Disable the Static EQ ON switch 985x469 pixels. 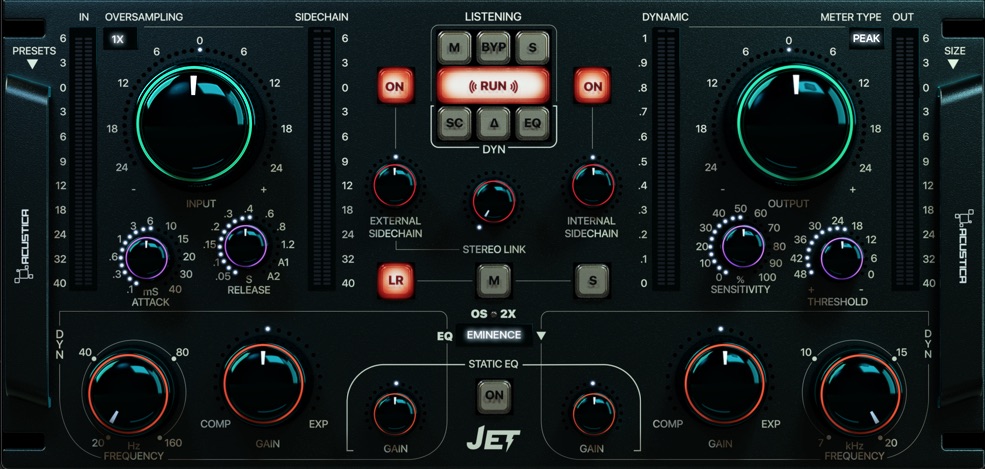coord(493,395)
